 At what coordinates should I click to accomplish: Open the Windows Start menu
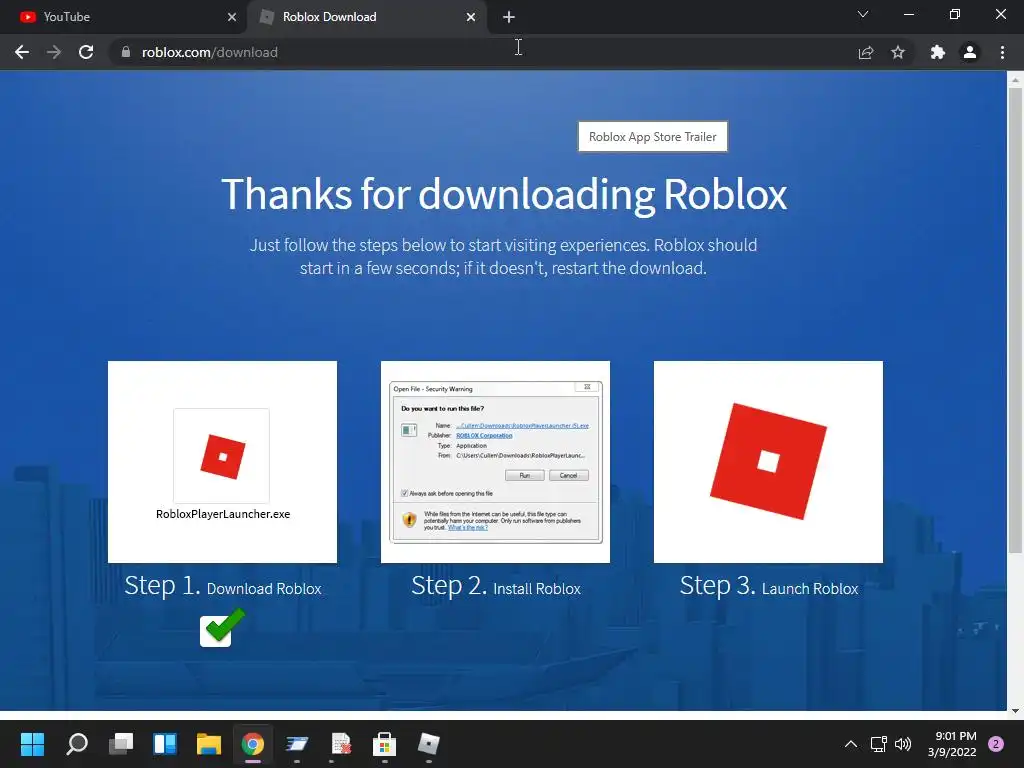tap(32, 744)
